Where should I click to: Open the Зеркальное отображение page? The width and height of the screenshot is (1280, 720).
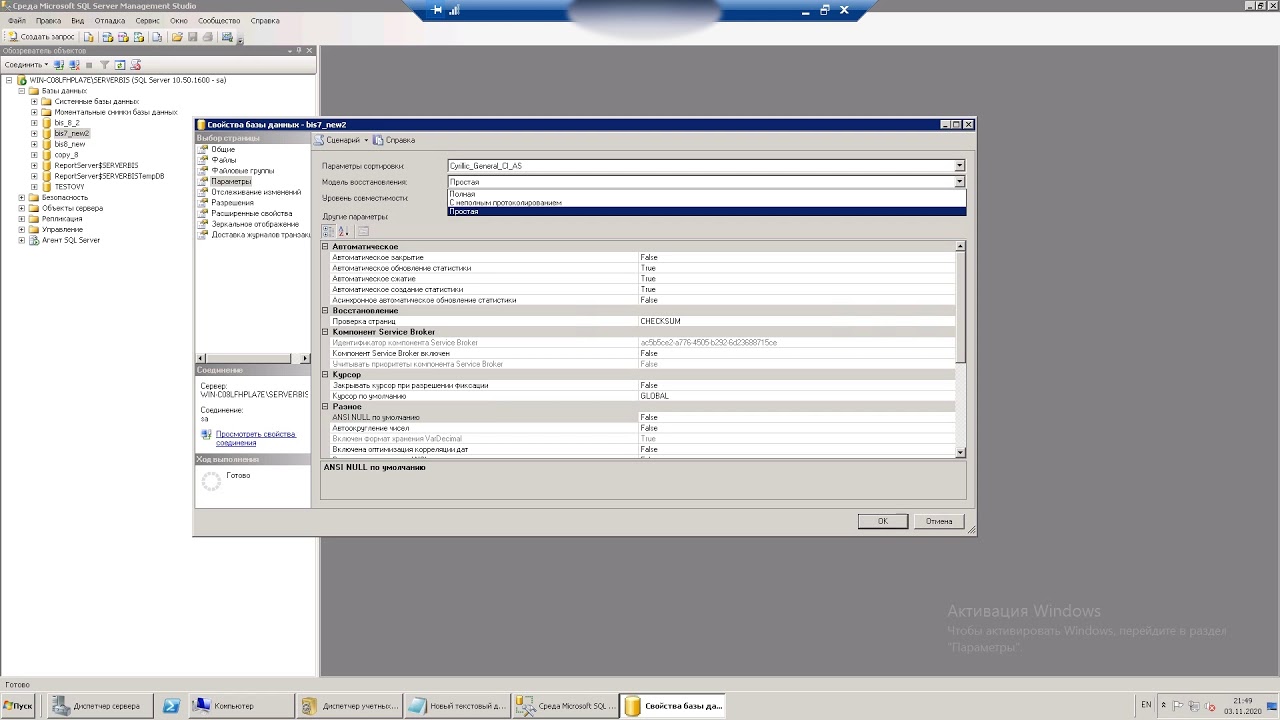254,224
